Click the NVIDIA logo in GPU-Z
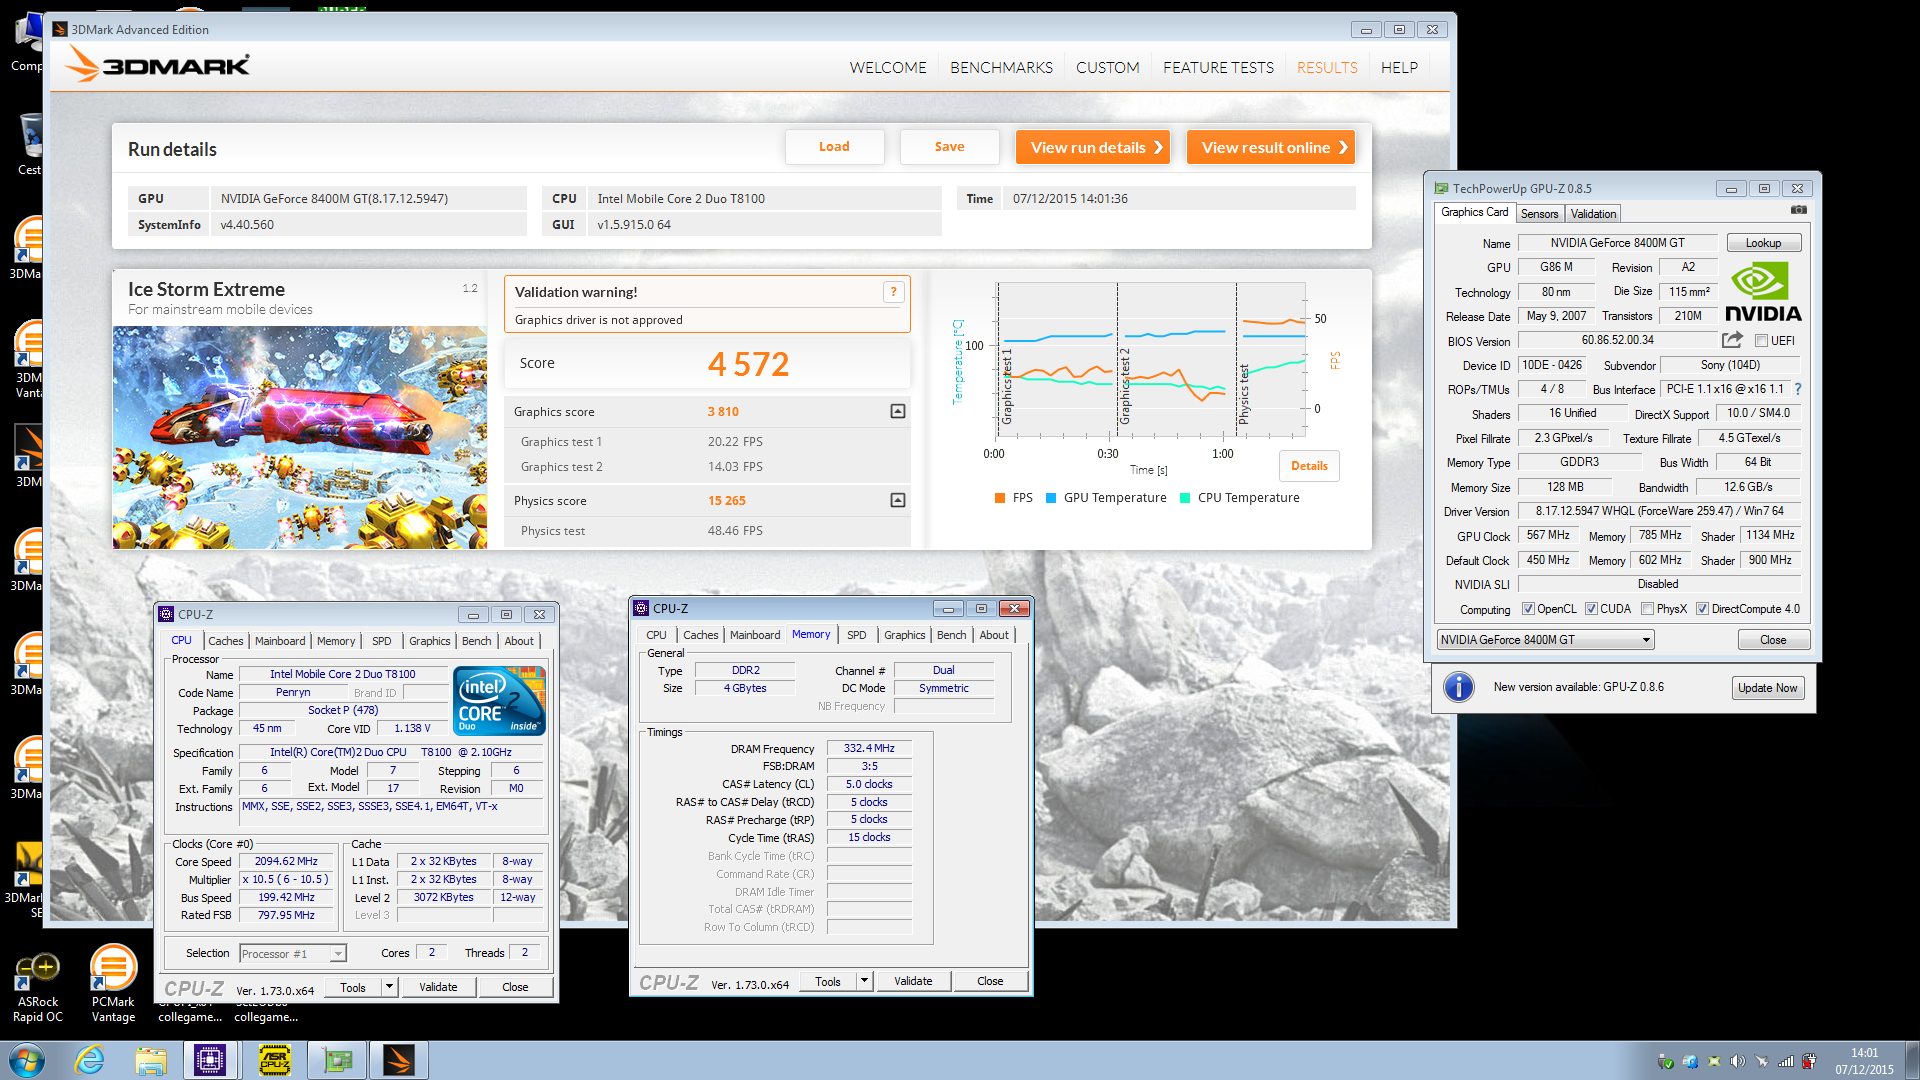1920x1080 pixels. 1763,292
